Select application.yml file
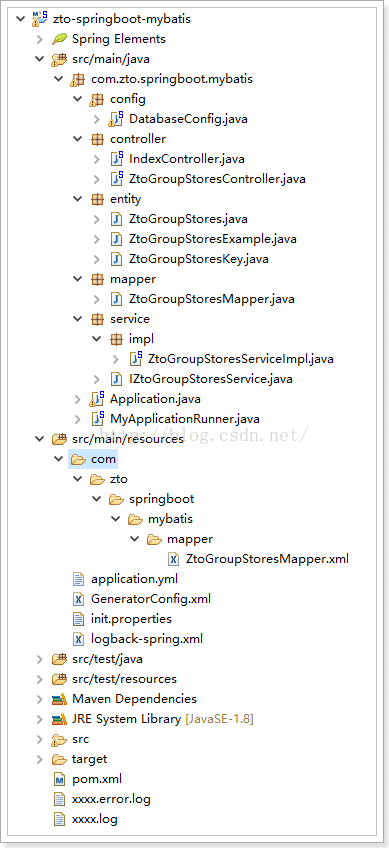389x848 pixels. click(134, 579)
